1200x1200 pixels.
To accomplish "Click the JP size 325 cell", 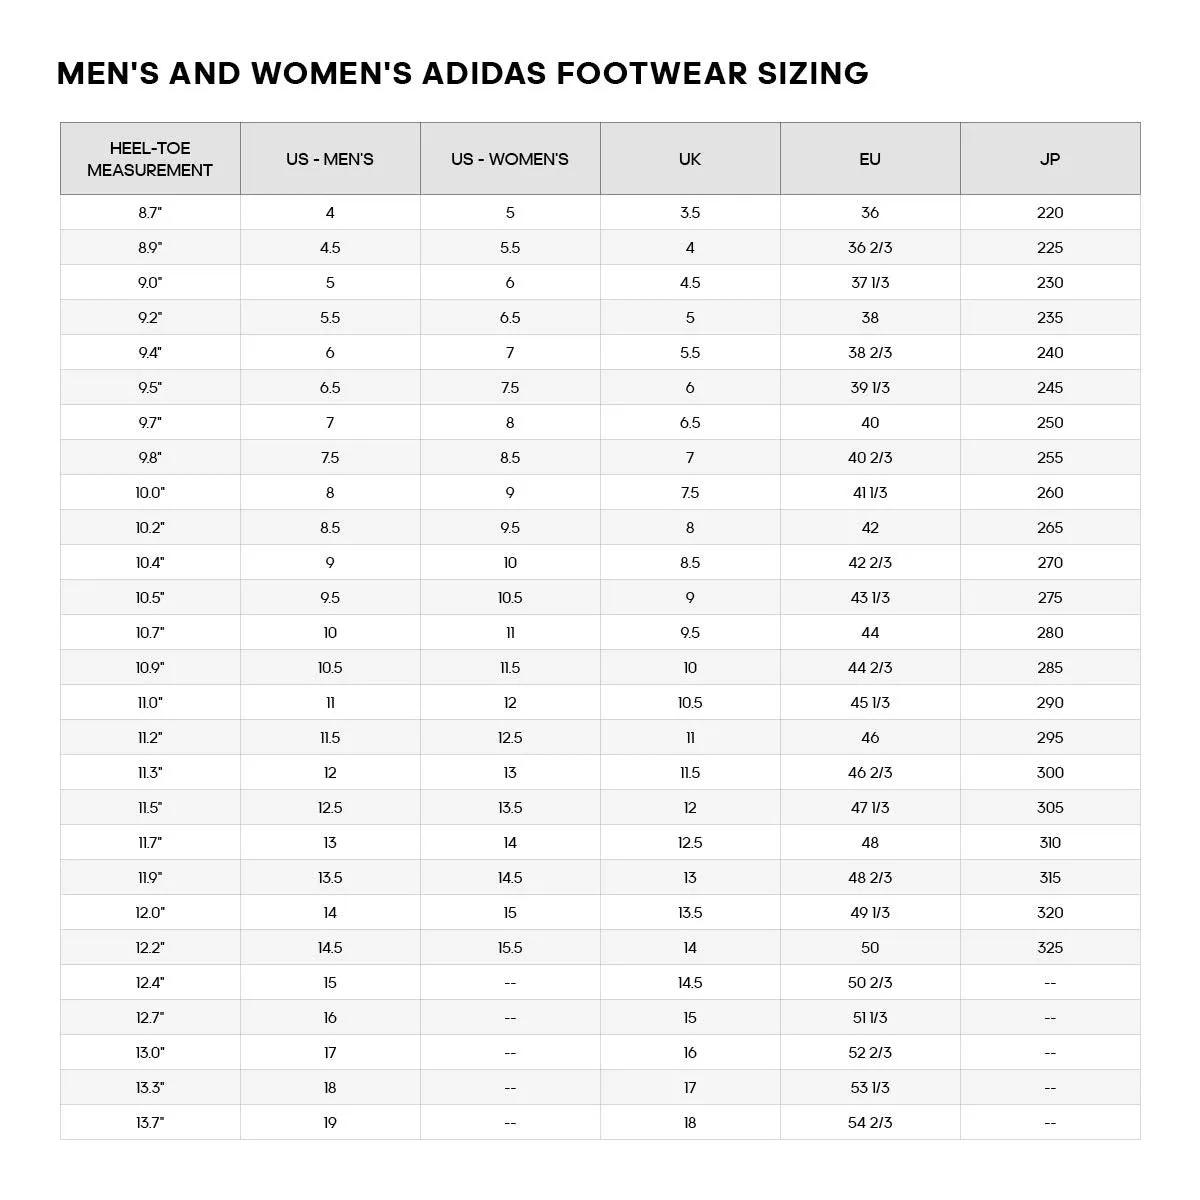I will (1050, 948).
